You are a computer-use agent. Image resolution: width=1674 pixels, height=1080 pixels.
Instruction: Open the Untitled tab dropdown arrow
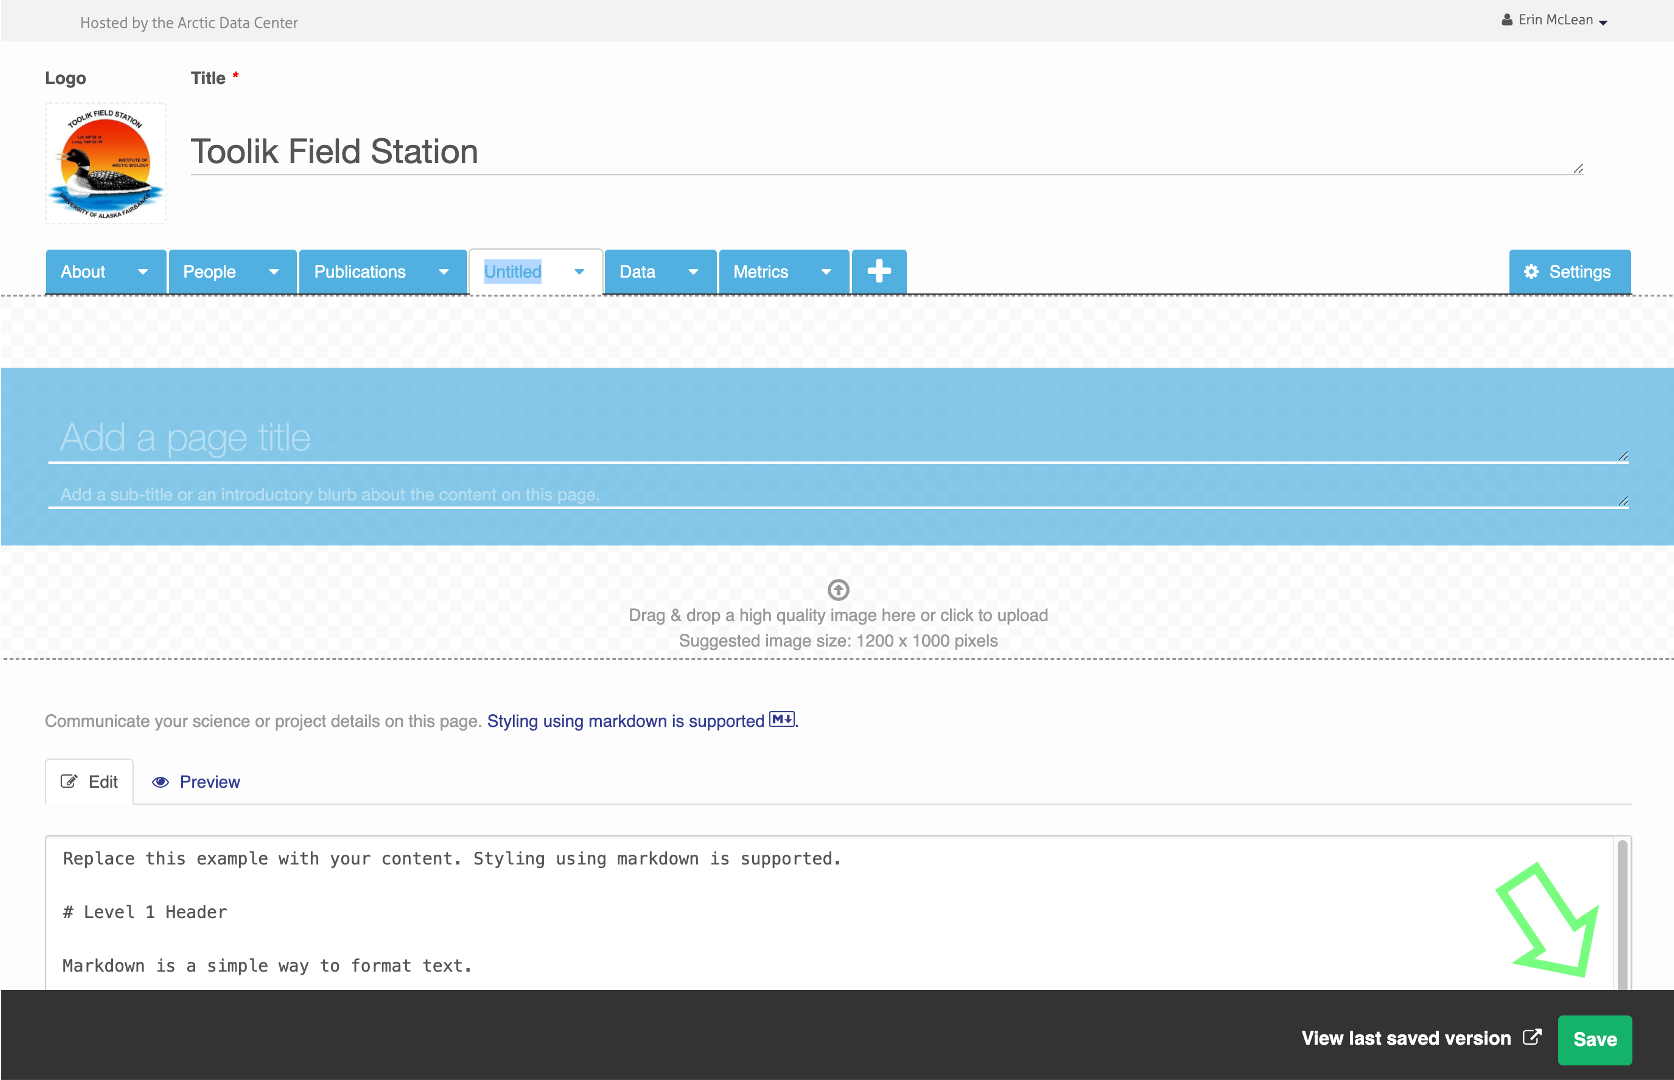(579, 272)
